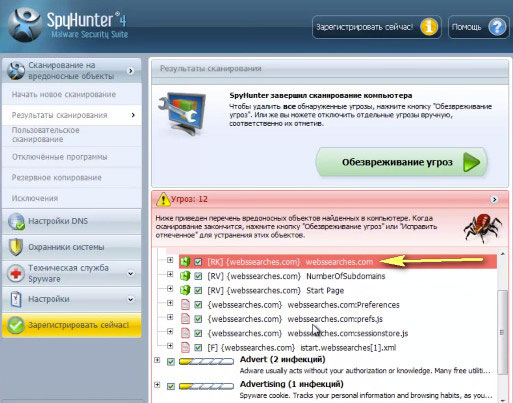The width and height of the screenshot is (513, 403).
Task: Click the yellow info icon for registration
Action: coord(429,27)
